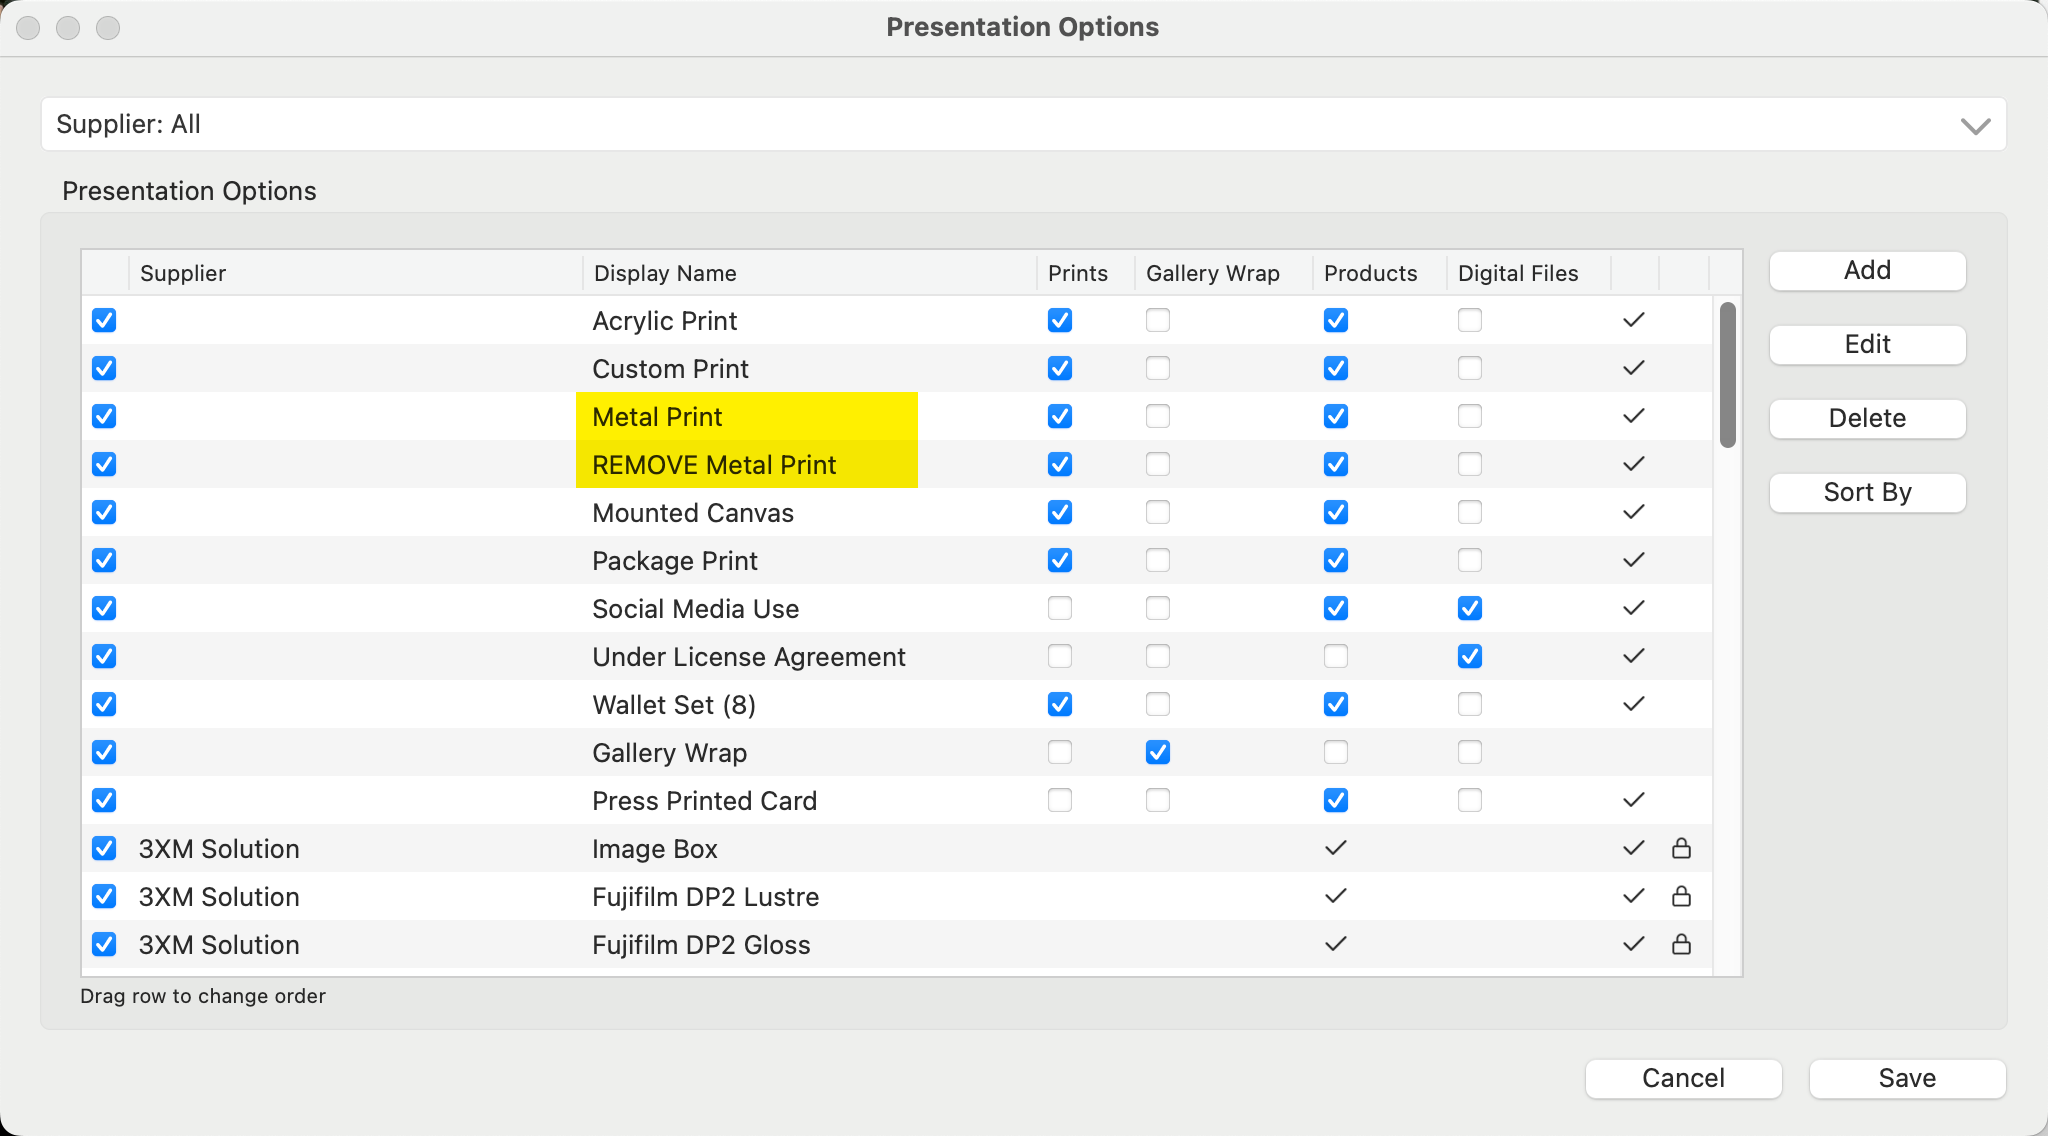2048x1136 pixels.
Task: Disable Digital Files for Social Media Use
Action: pos(1469,608)
